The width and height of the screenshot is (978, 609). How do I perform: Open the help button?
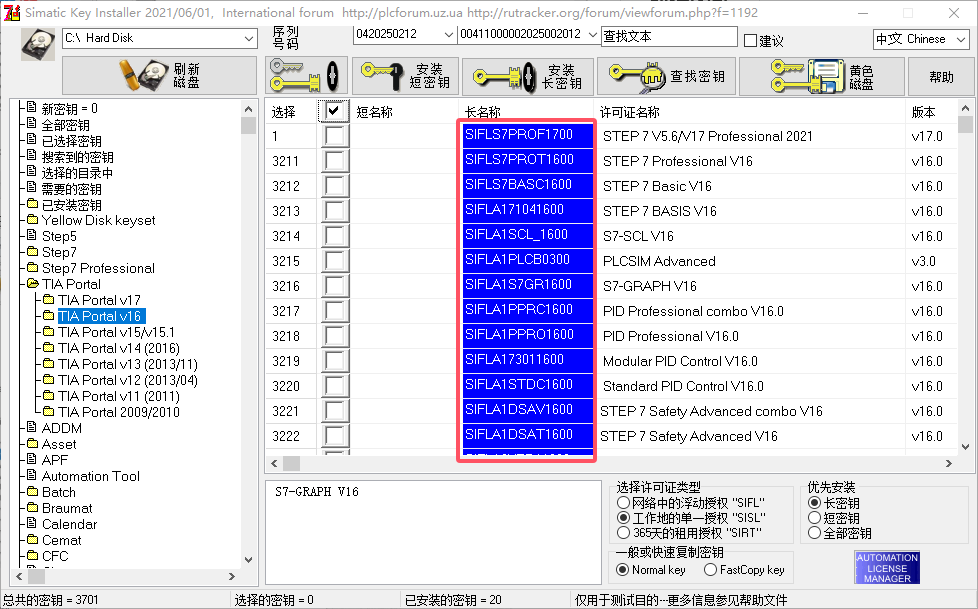[941, 76]
